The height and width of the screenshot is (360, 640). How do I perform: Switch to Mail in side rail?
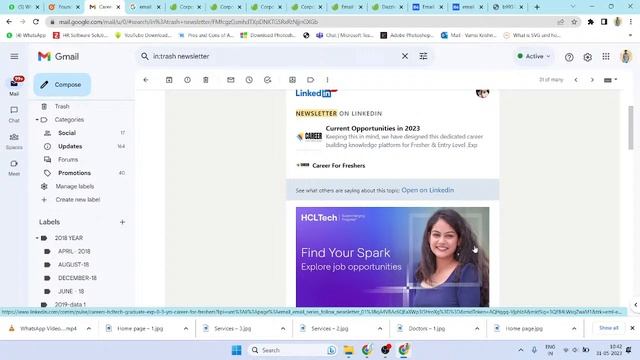[14, 87]
